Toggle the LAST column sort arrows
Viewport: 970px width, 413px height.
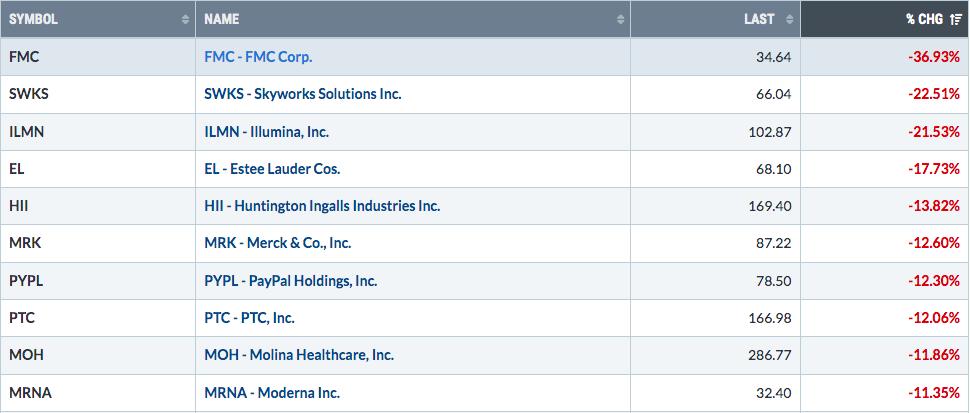(x=789, y=20)
